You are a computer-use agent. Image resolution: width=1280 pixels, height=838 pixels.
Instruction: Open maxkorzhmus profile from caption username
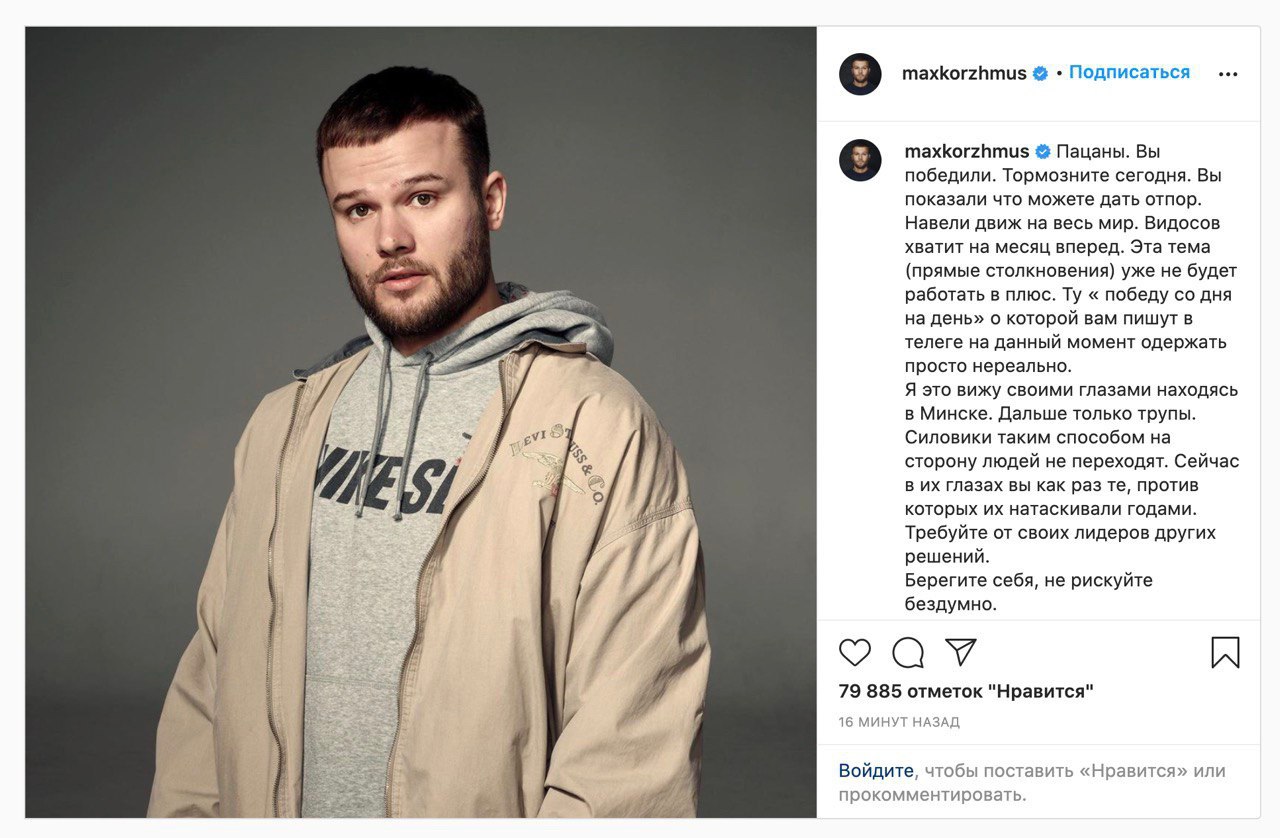click(967, 152)
